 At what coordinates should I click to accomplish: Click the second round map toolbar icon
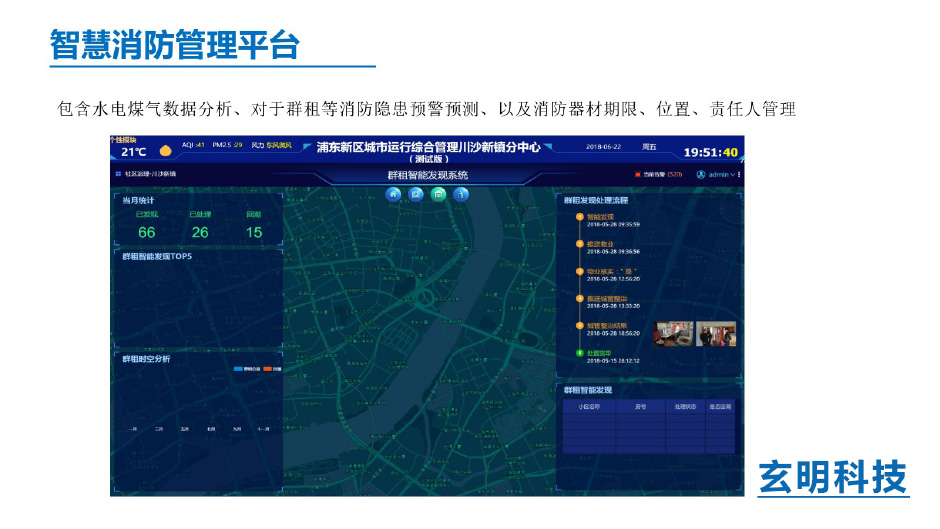416,194
